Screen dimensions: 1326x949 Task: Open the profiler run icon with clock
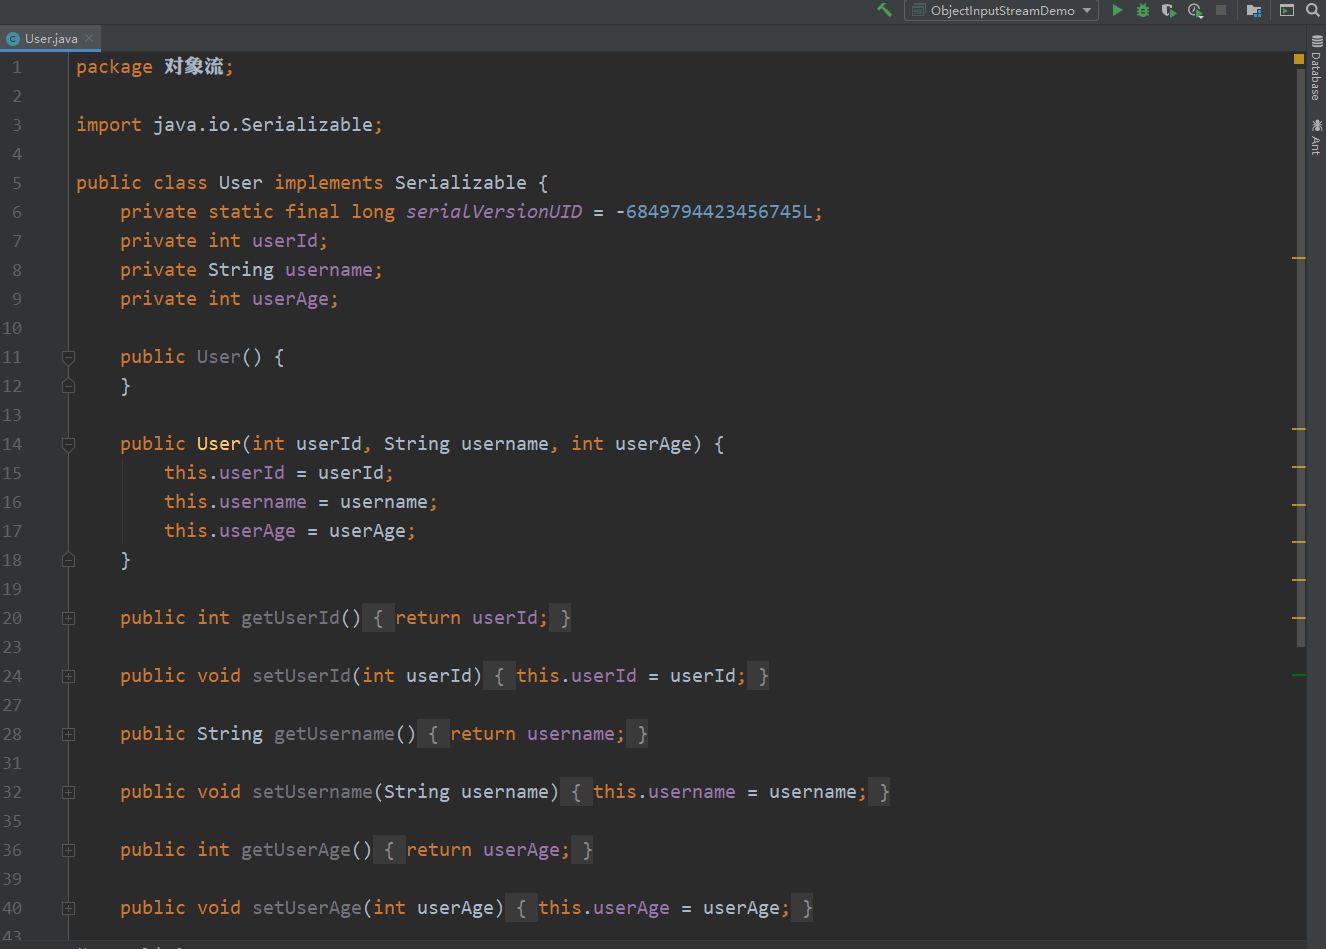(1195, 10)
